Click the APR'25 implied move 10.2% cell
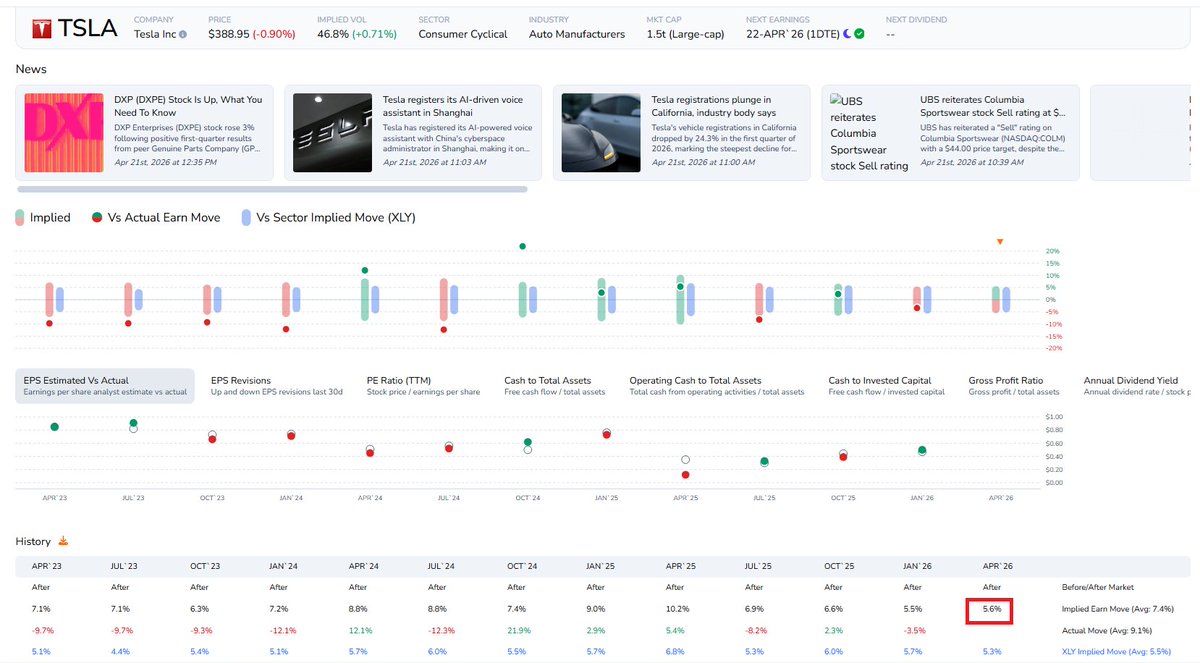Image resolution: width=1200 pixels, height=663 pixels. [x=676, y=609]
